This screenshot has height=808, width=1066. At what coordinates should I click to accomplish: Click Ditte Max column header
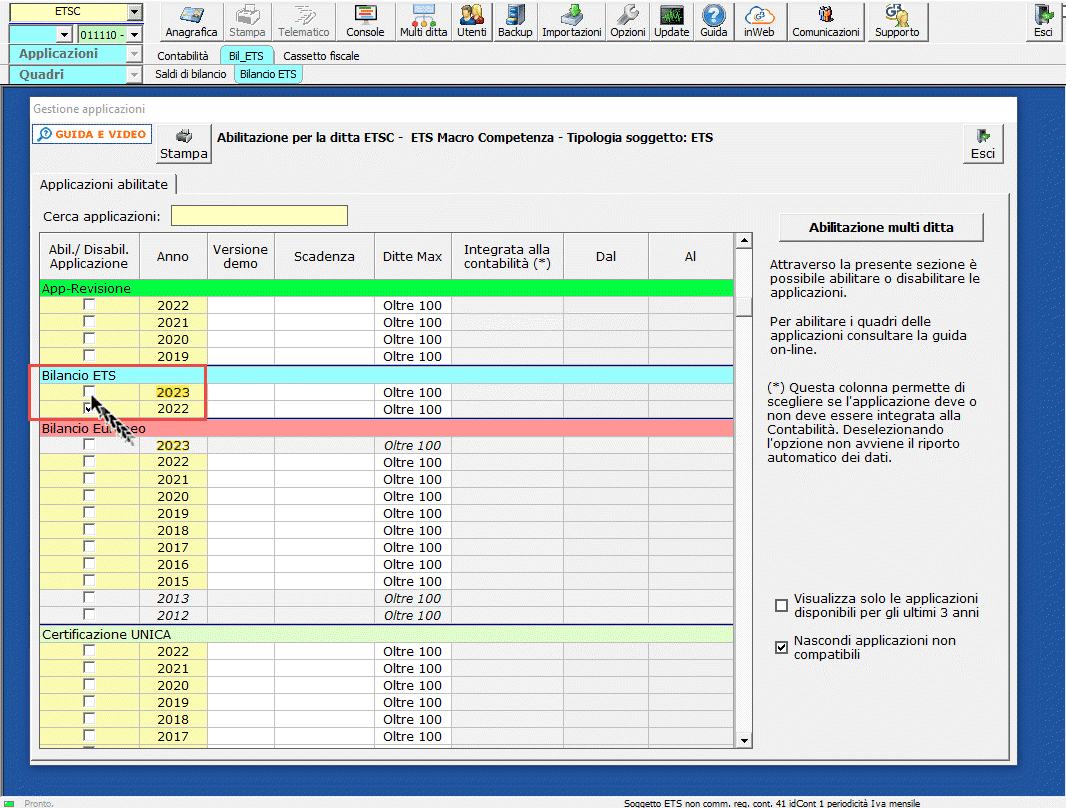[x=412, y=256]
